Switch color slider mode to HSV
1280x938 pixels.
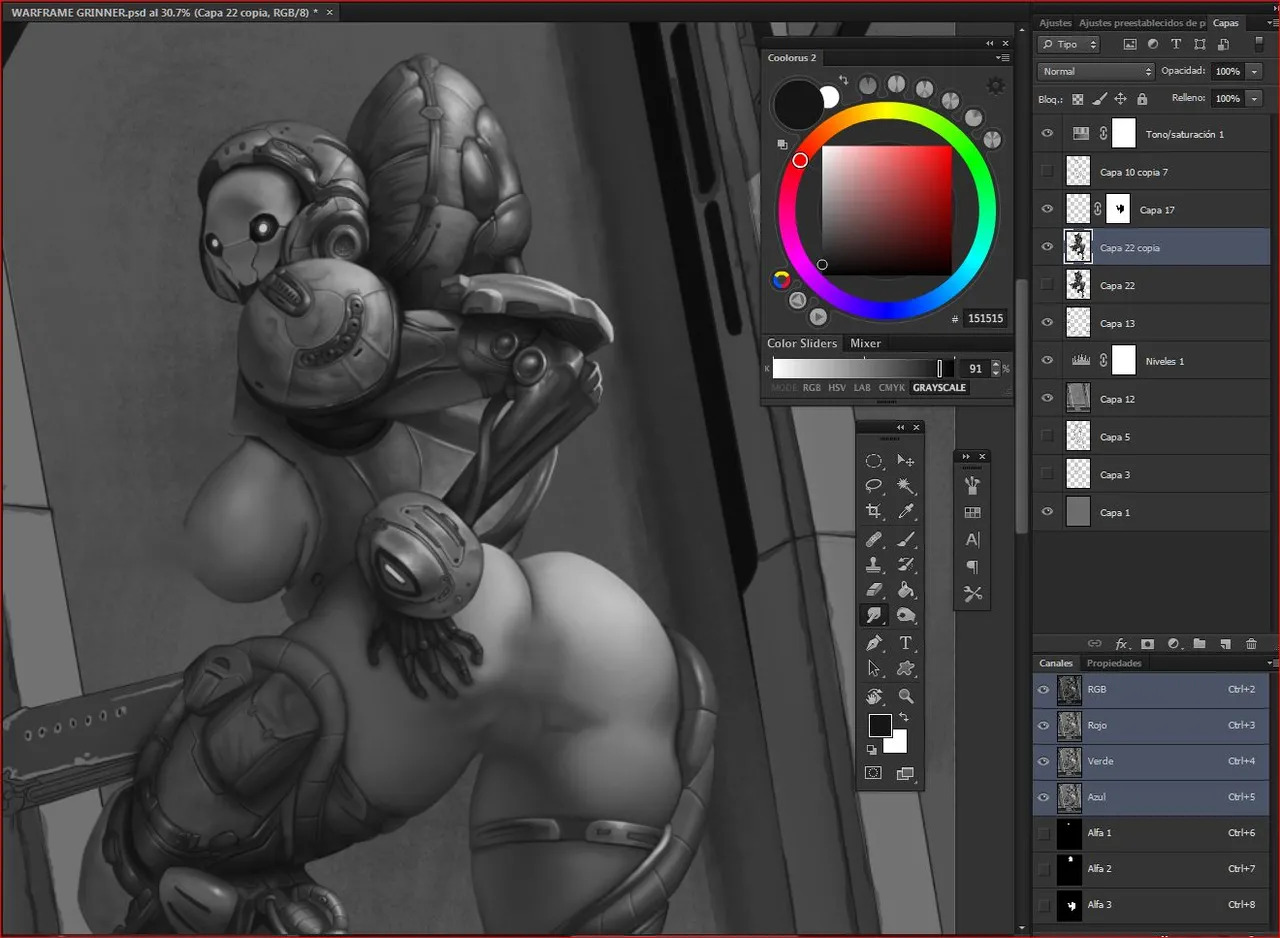tap(837, 387)
